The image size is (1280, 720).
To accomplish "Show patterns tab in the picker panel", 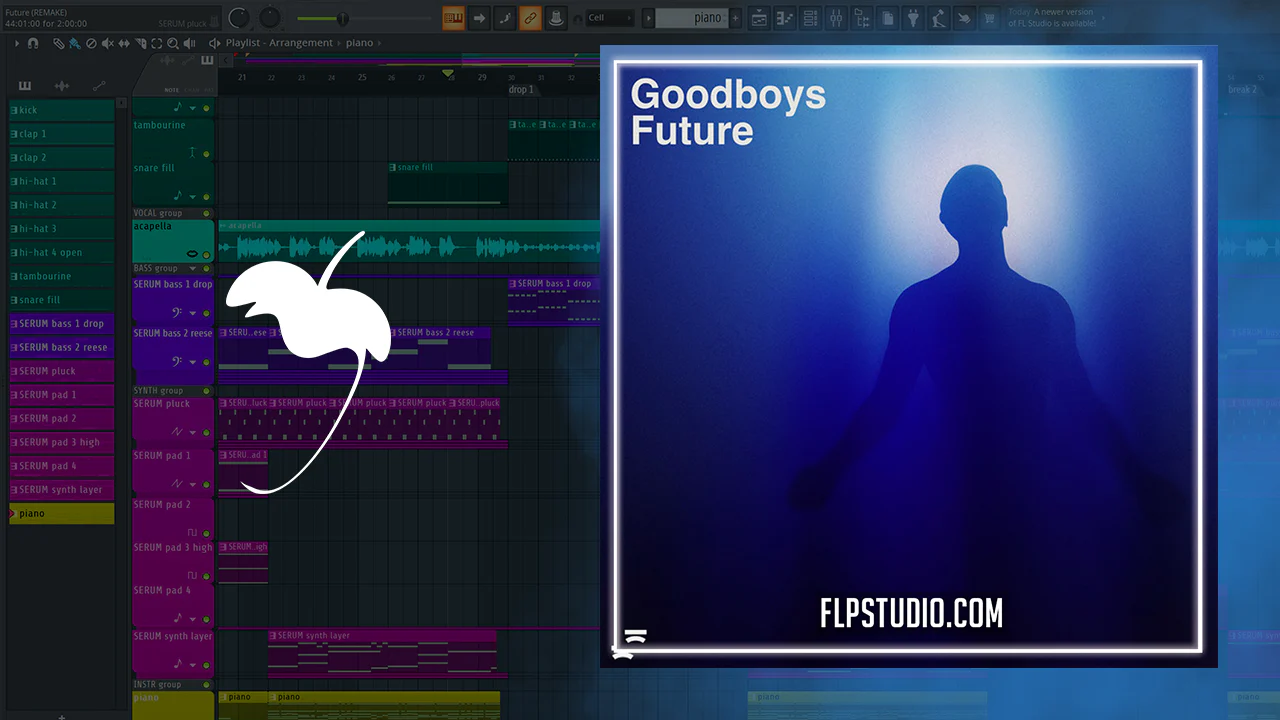I will click(25, 86).
